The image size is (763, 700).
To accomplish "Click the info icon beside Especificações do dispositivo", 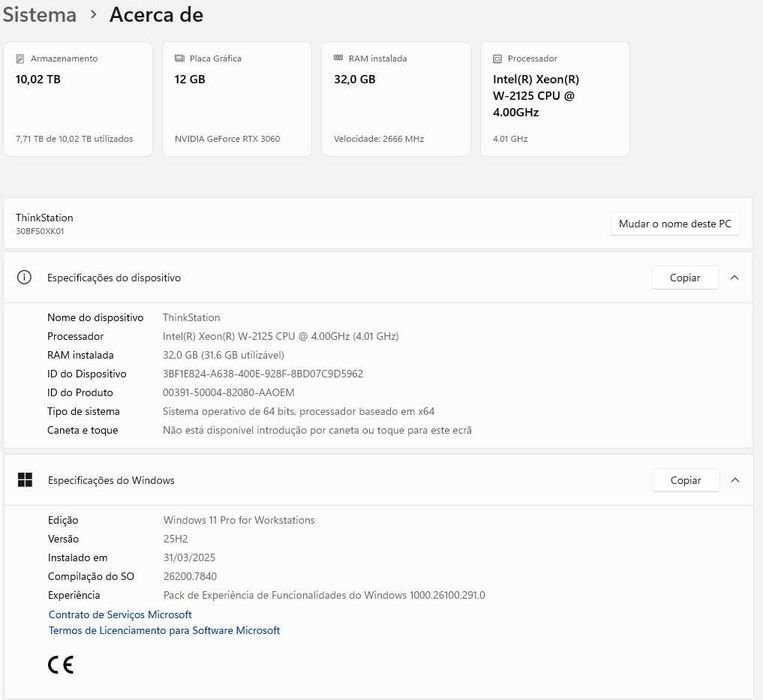I will click(x=24, y=277).
